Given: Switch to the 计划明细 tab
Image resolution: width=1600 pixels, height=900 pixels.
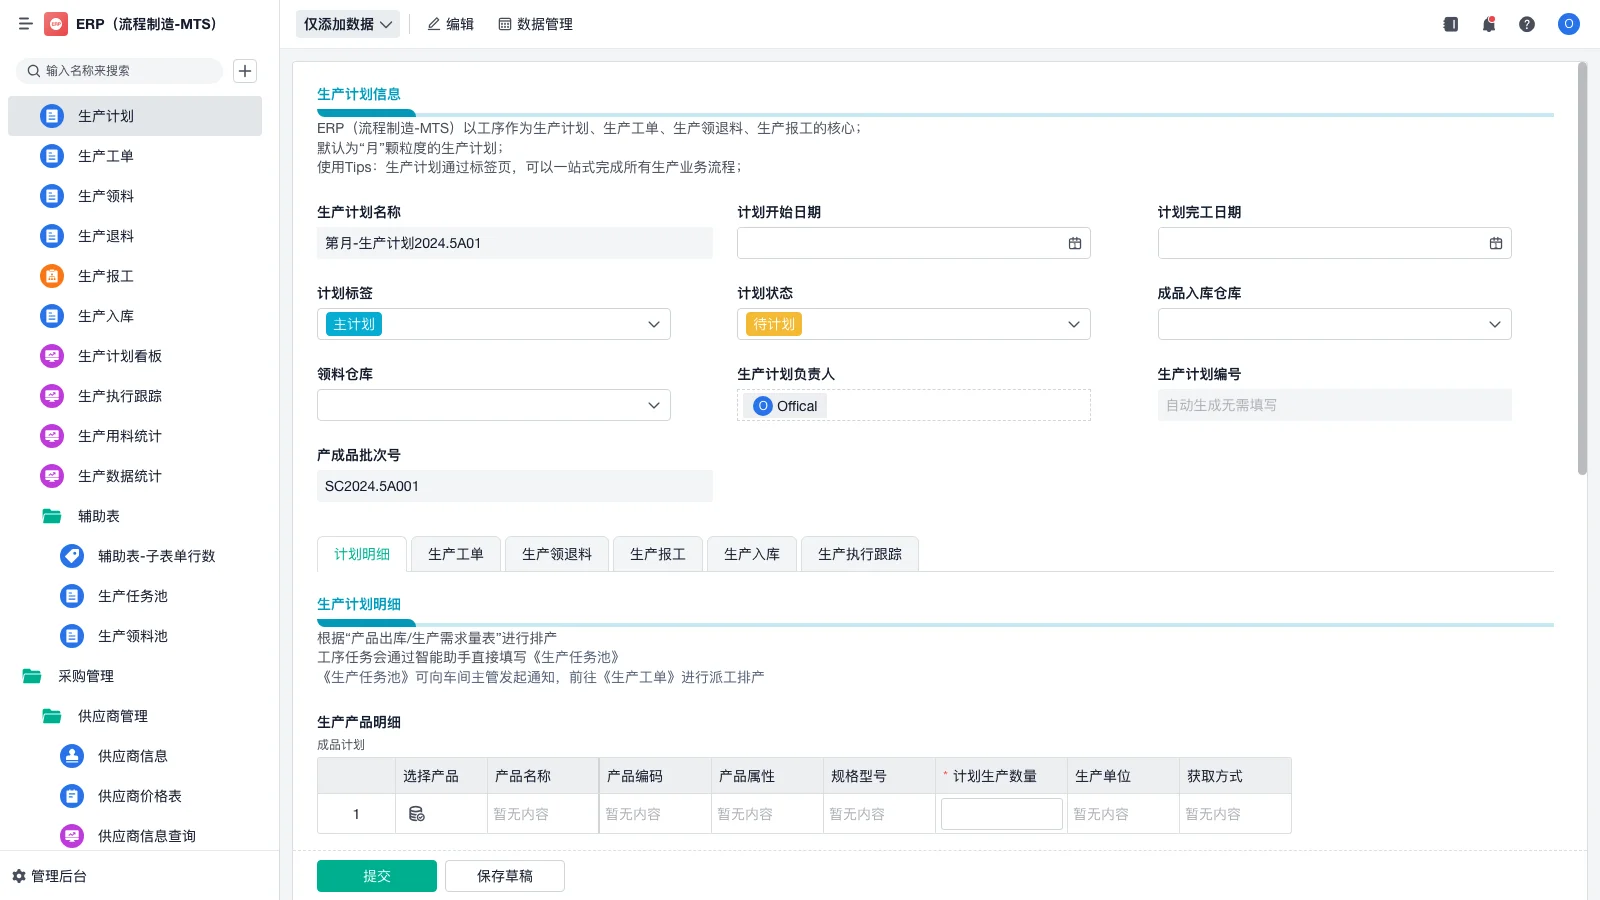Looking at the screenshot, I should coord(362,554).
